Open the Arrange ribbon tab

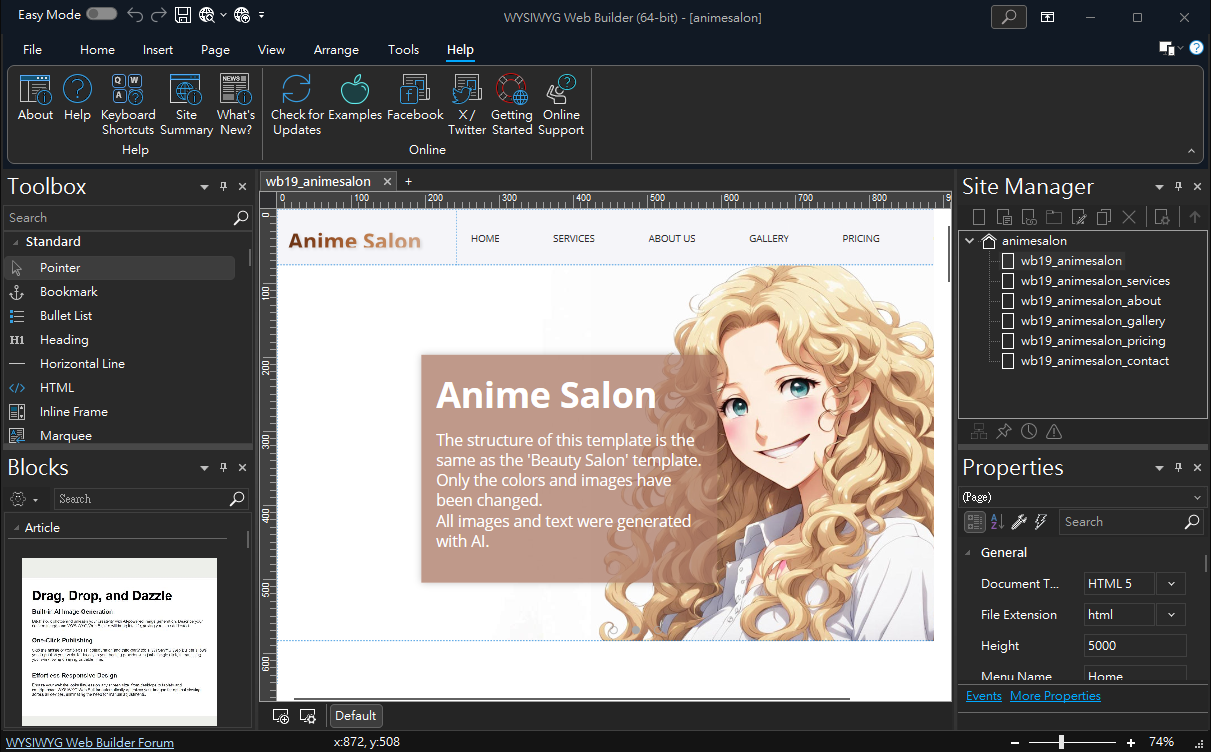pos(336,50)
